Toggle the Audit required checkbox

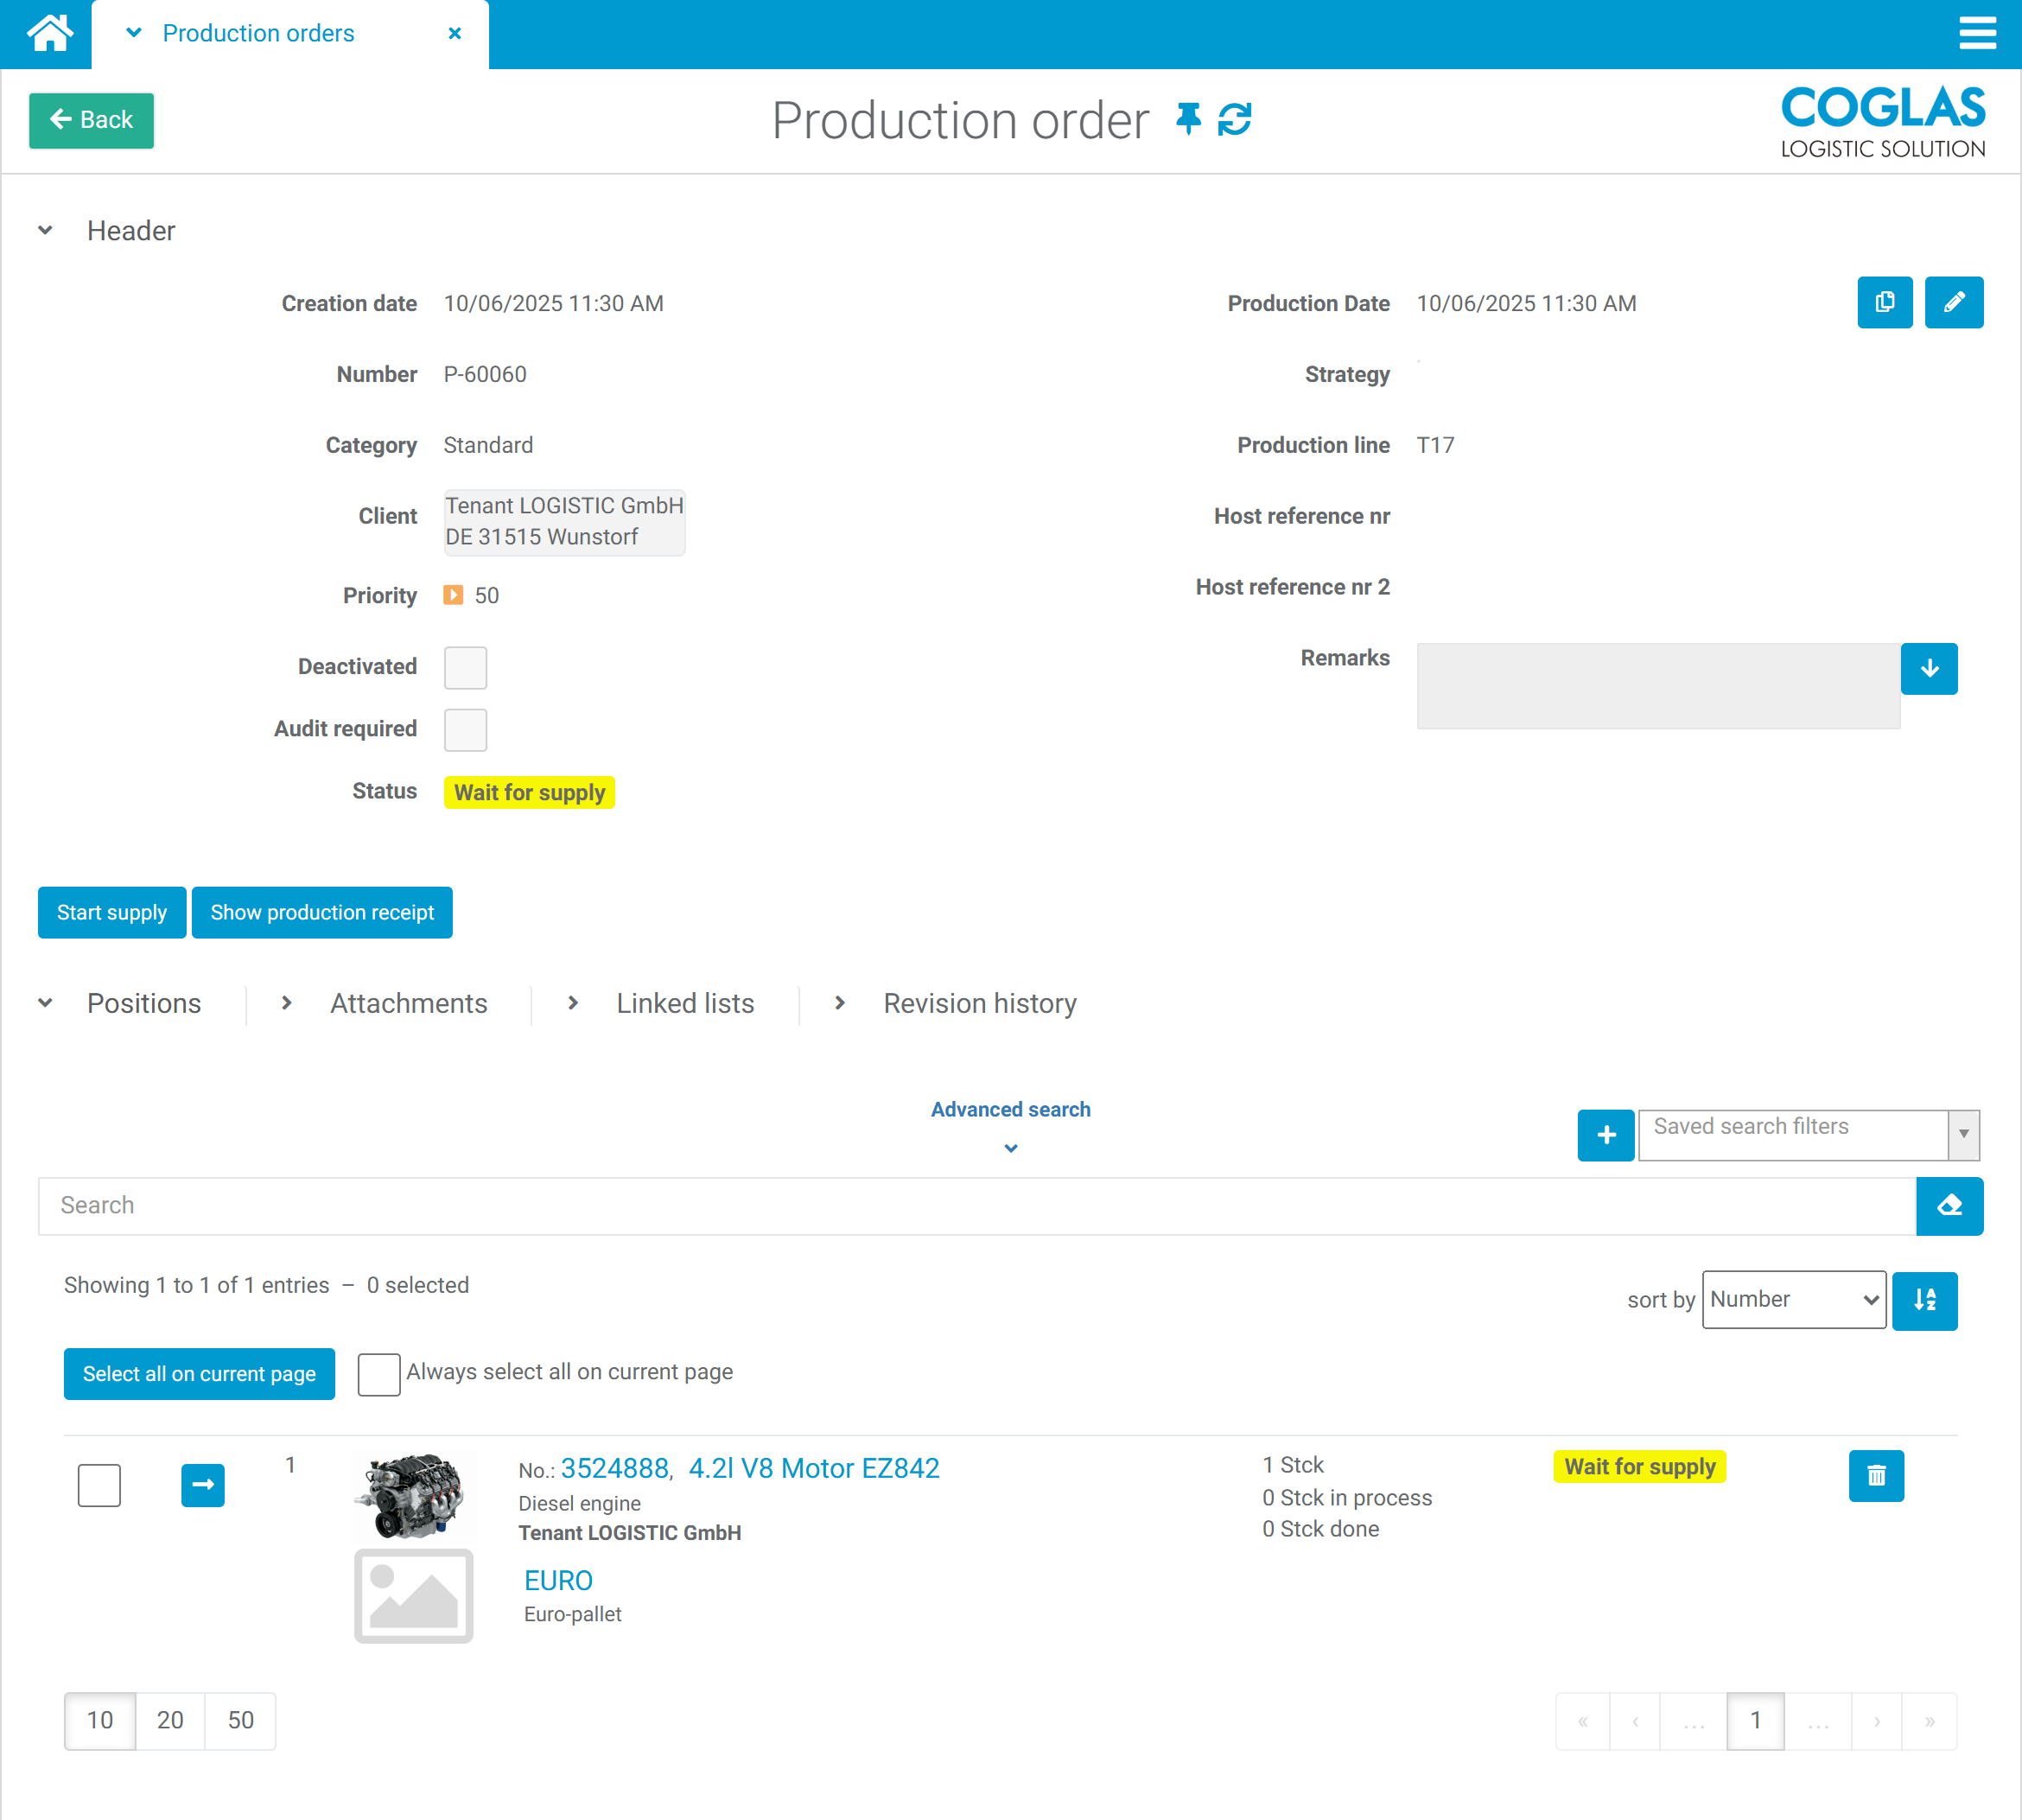(x=465, y=730)
